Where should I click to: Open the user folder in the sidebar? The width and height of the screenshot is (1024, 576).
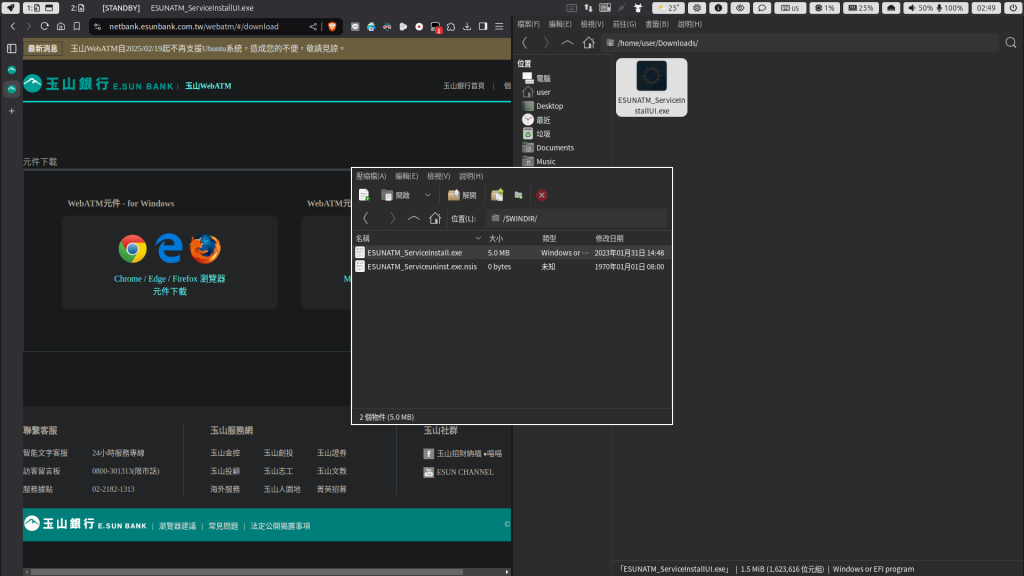[x=537, y=92]
